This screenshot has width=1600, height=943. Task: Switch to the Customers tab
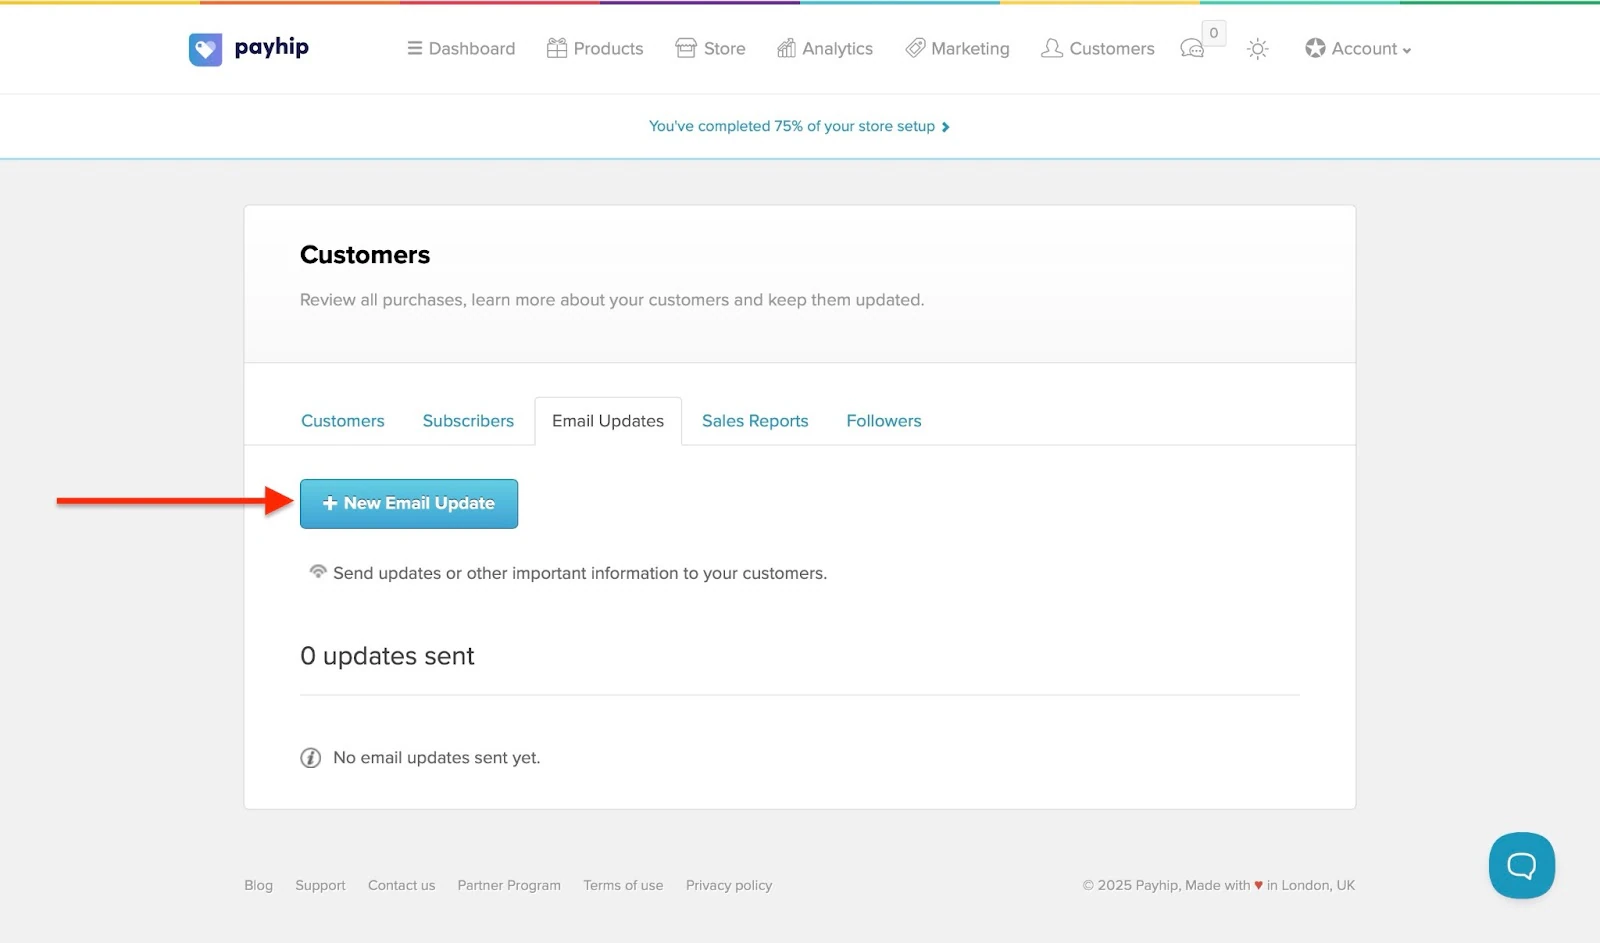pyautogui.click(x=343, y=421)
